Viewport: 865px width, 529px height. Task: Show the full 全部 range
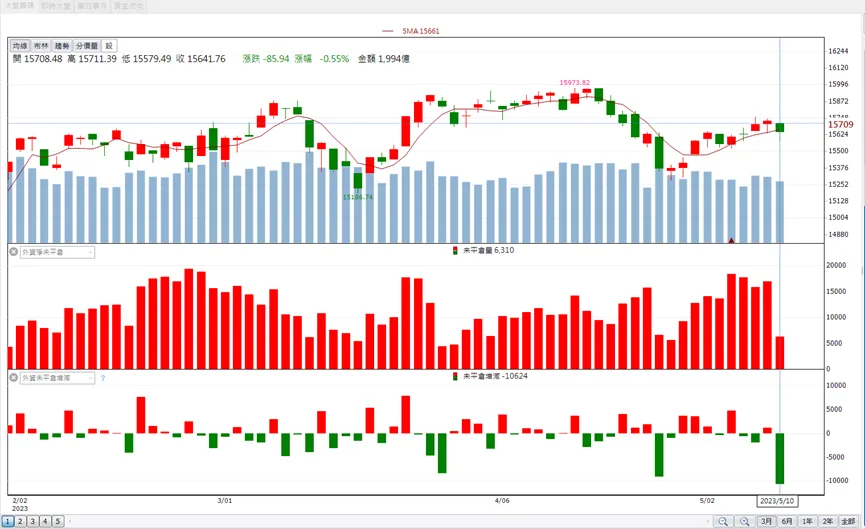point(848,521)
